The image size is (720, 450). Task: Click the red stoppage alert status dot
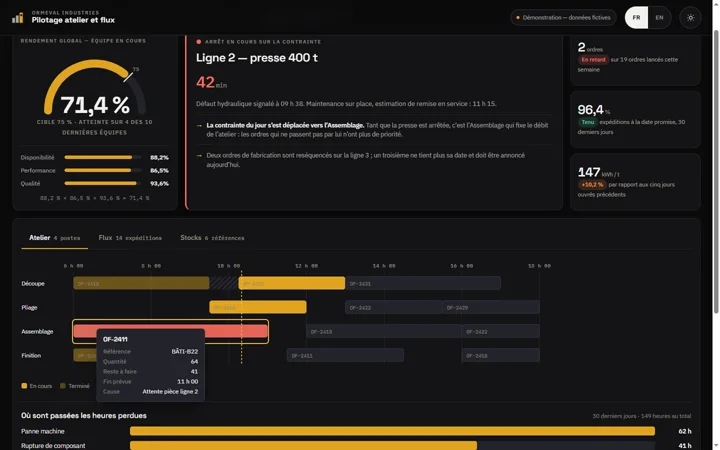click(x=198, y=42)
